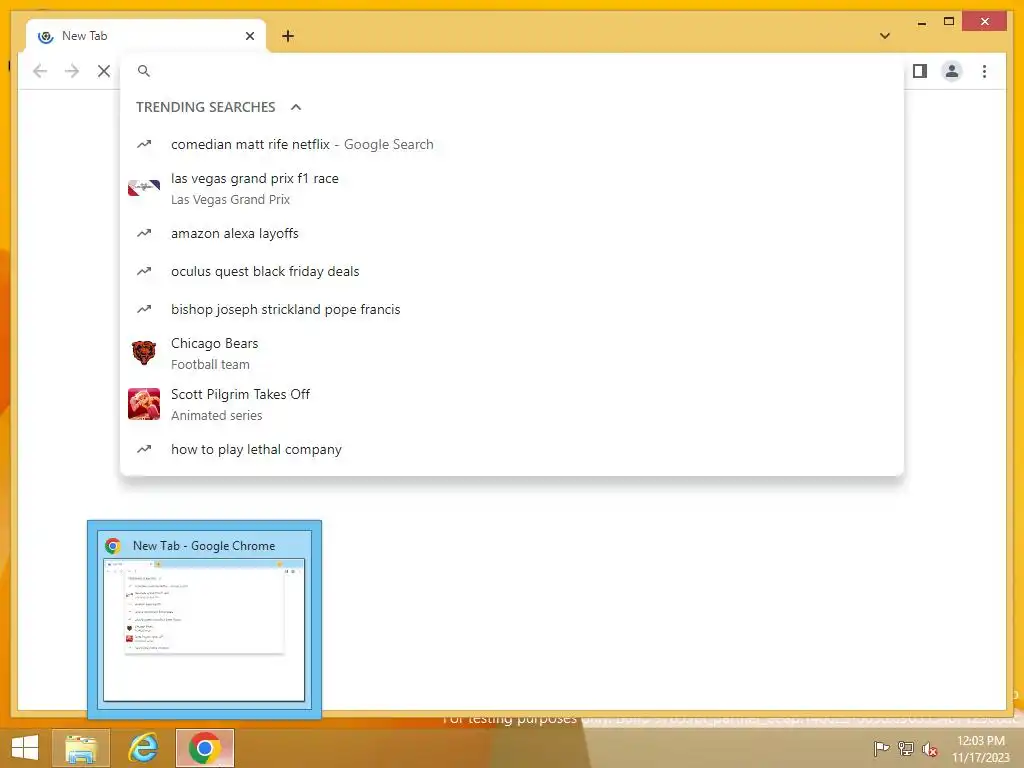Select suggestion oculus quest black friday deals

point(512,271)
